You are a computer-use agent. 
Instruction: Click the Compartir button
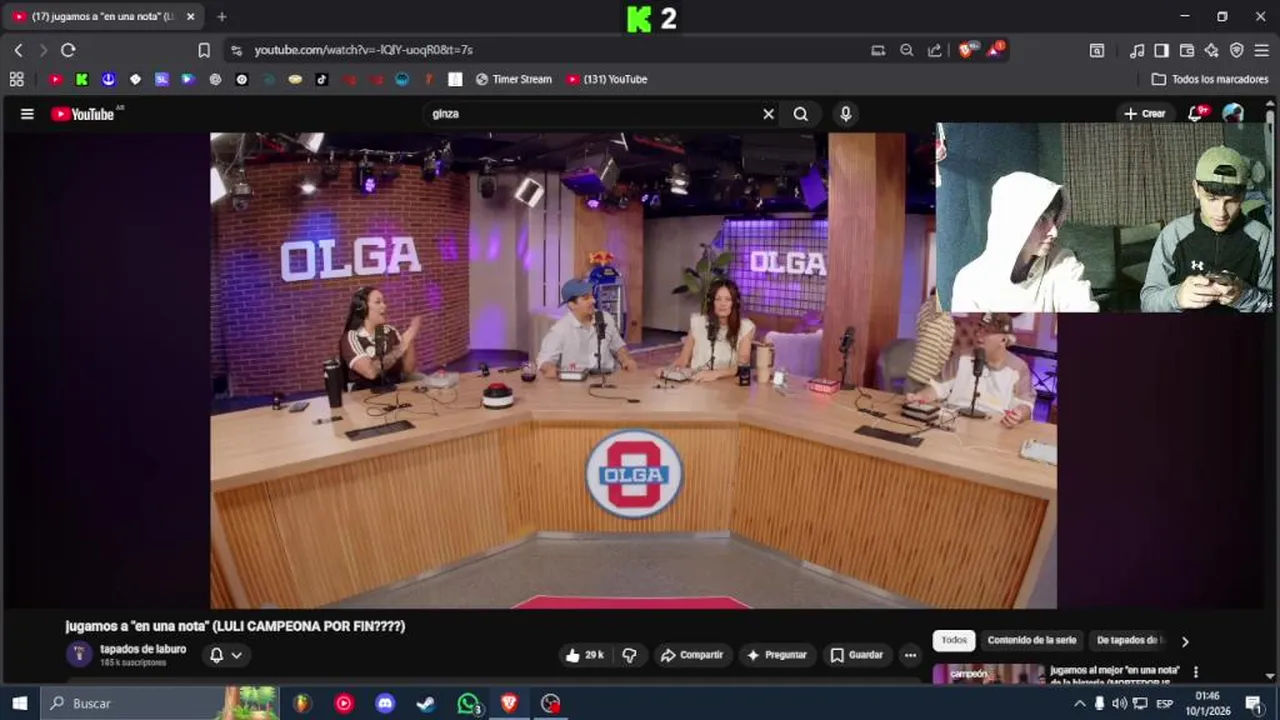pos(692,655)
